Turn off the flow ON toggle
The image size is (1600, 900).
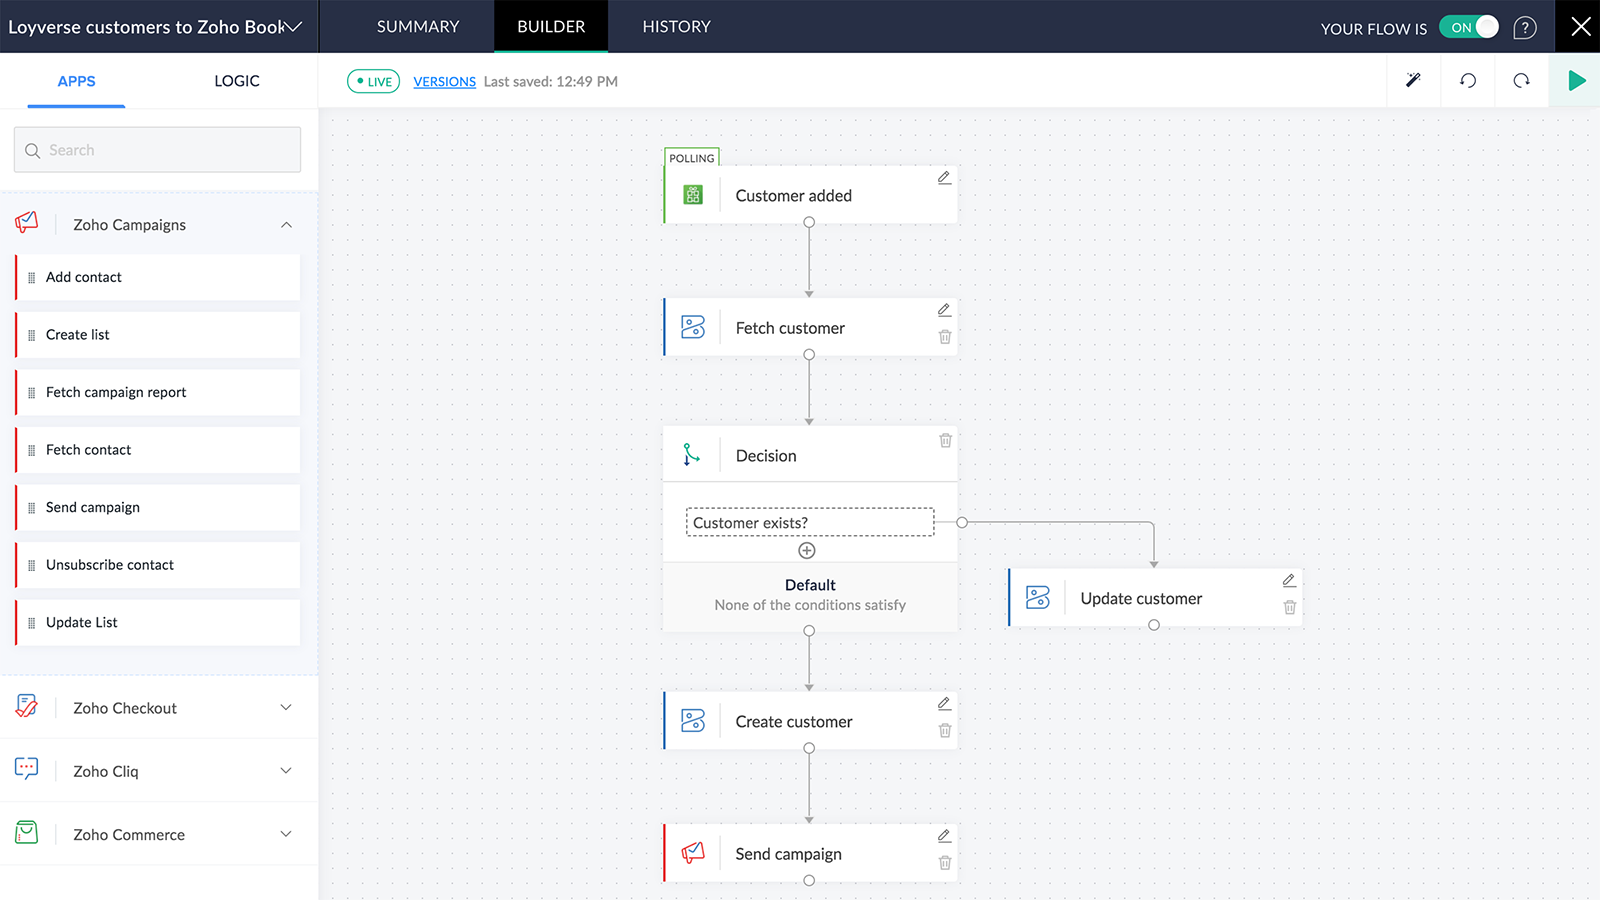pyautogui.click(x=1468, y=27)
